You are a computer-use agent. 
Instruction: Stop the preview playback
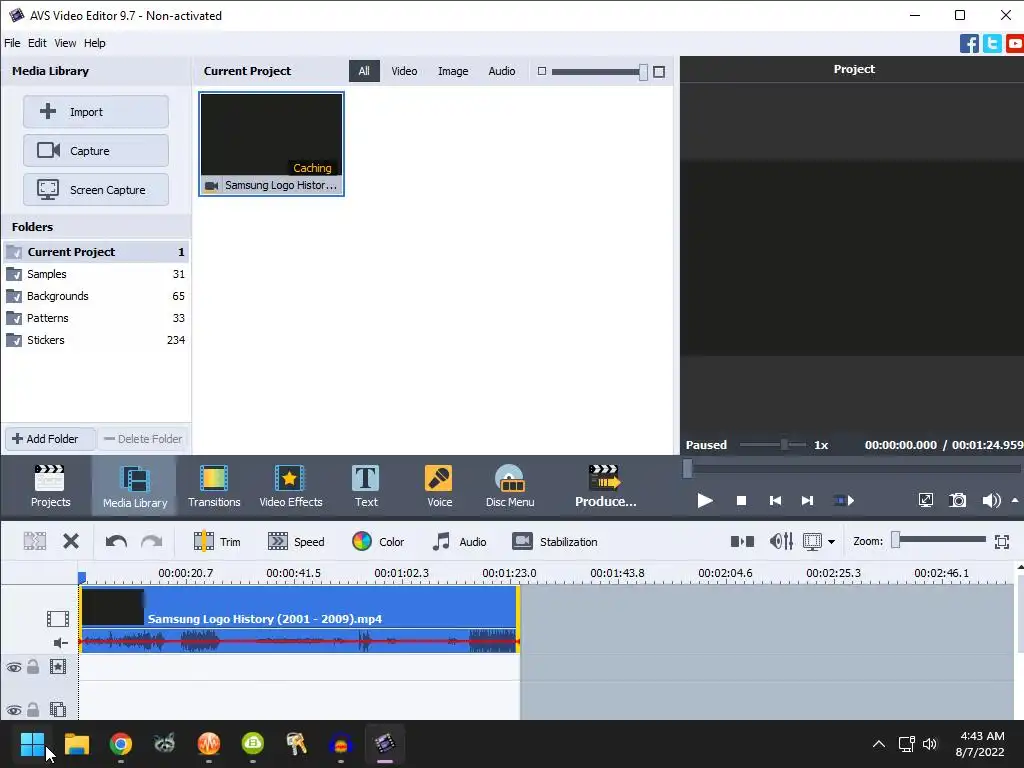pyautogui.click(x=741, y=500)
